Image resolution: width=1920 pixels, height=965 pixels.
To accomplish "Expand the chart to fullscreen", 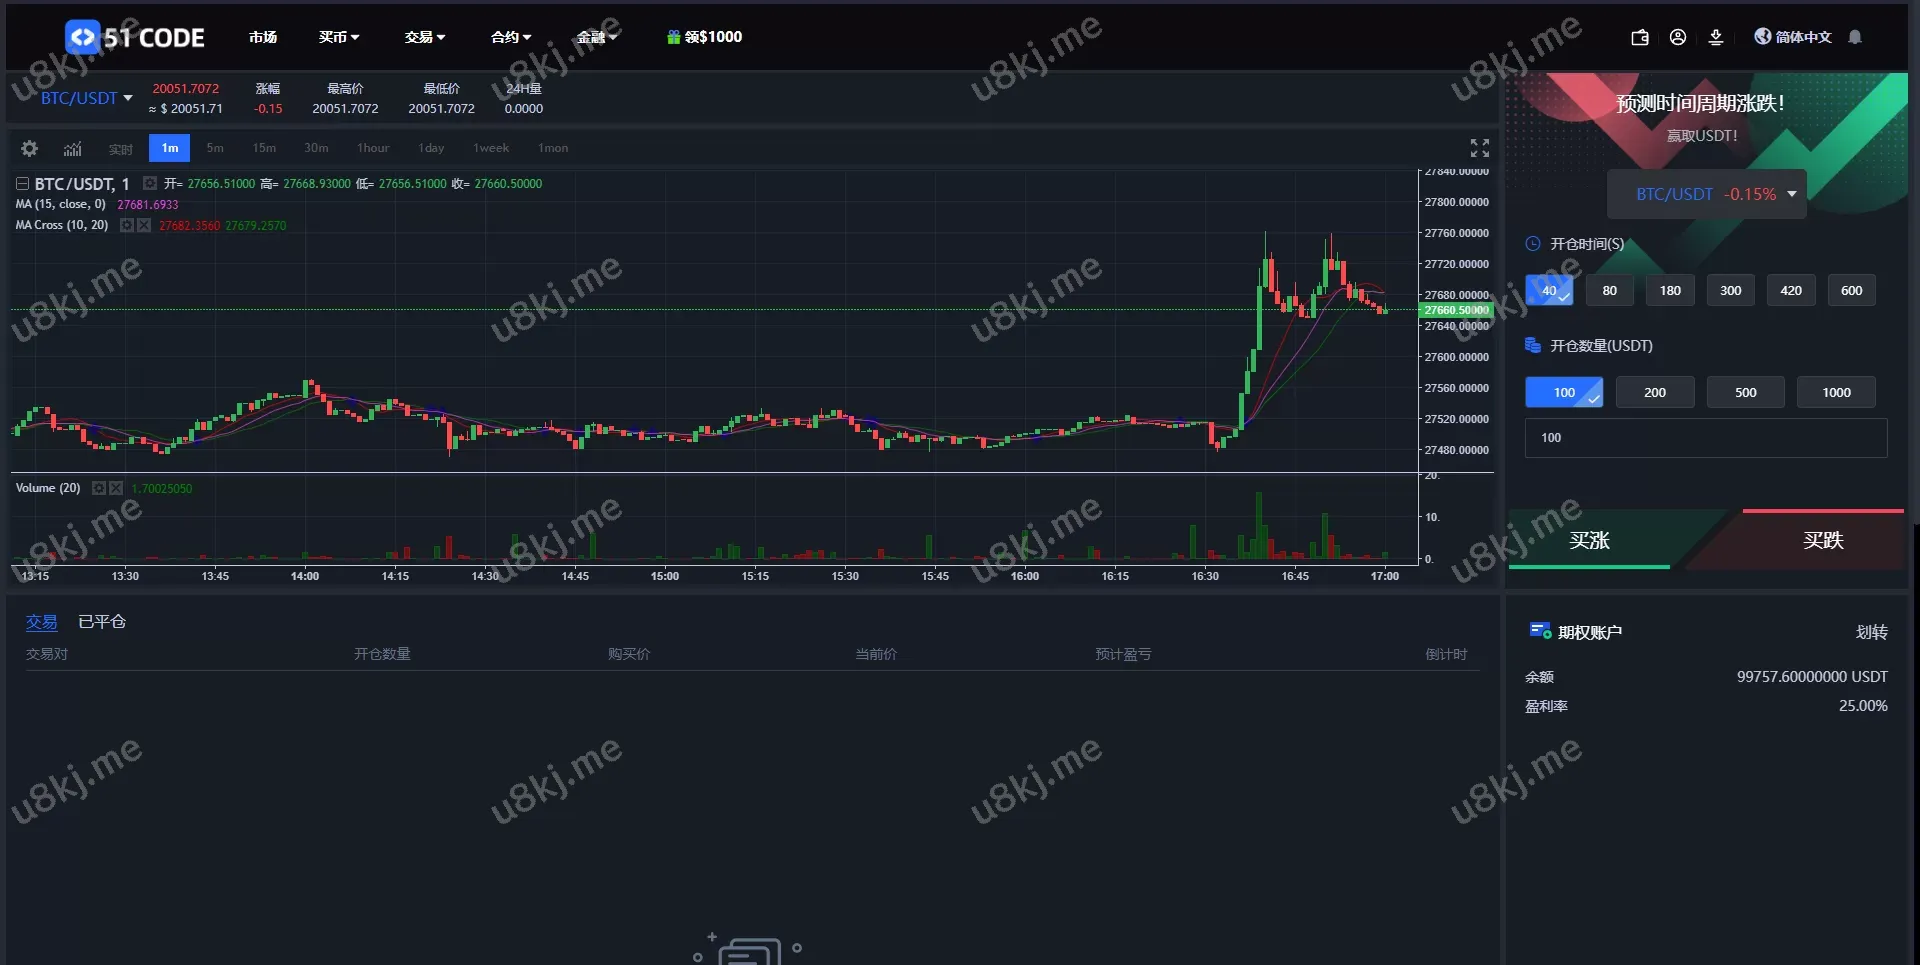I will [1479, 148].
